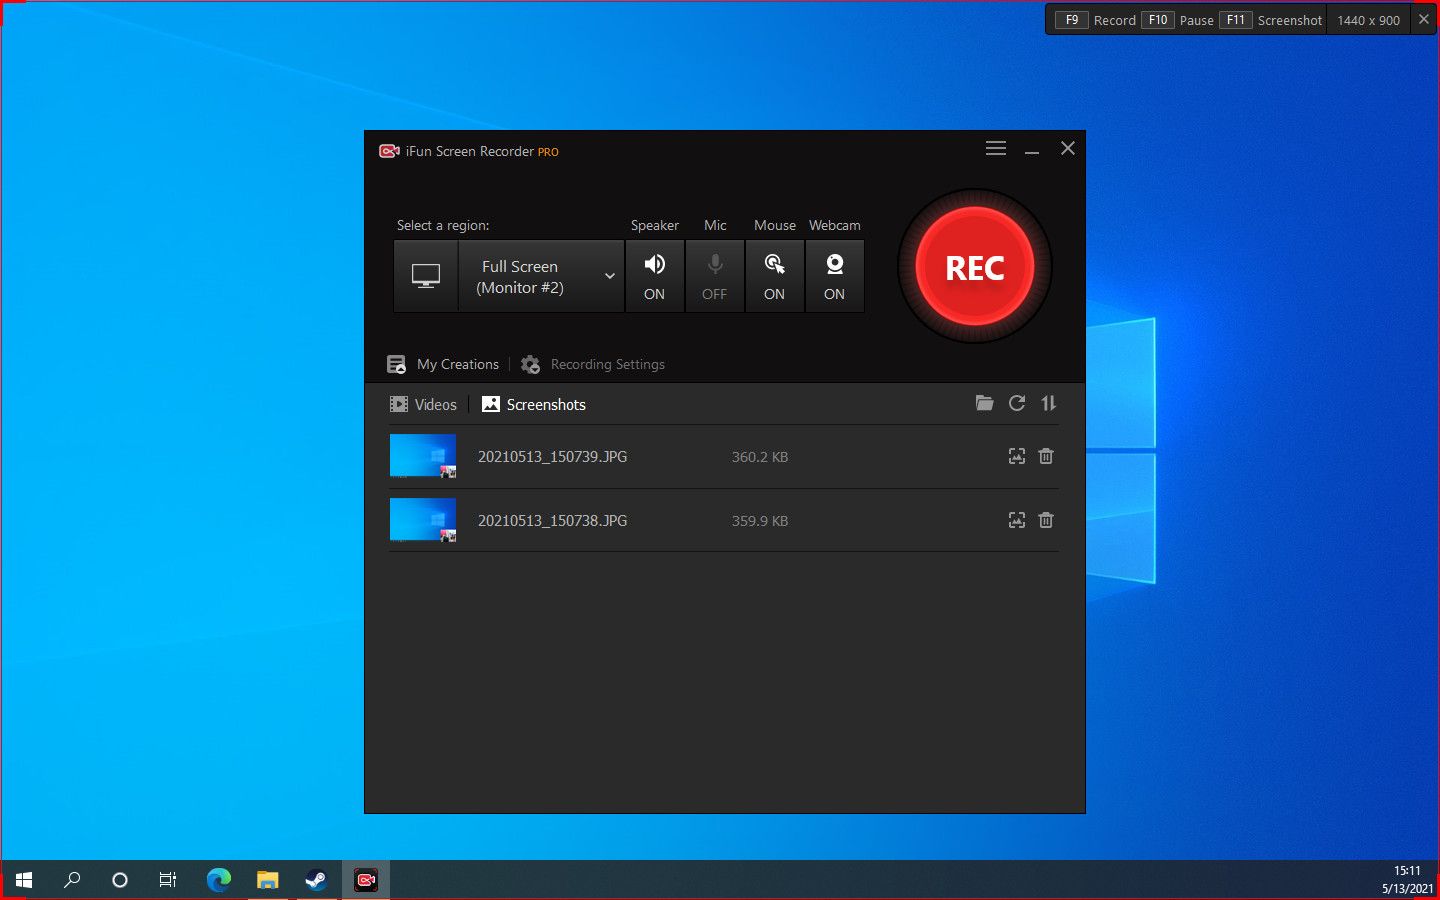Delete the 20210513_150738.JPG screenshot
Screen dimensions: 1440x900
[x=1046, y=520]
